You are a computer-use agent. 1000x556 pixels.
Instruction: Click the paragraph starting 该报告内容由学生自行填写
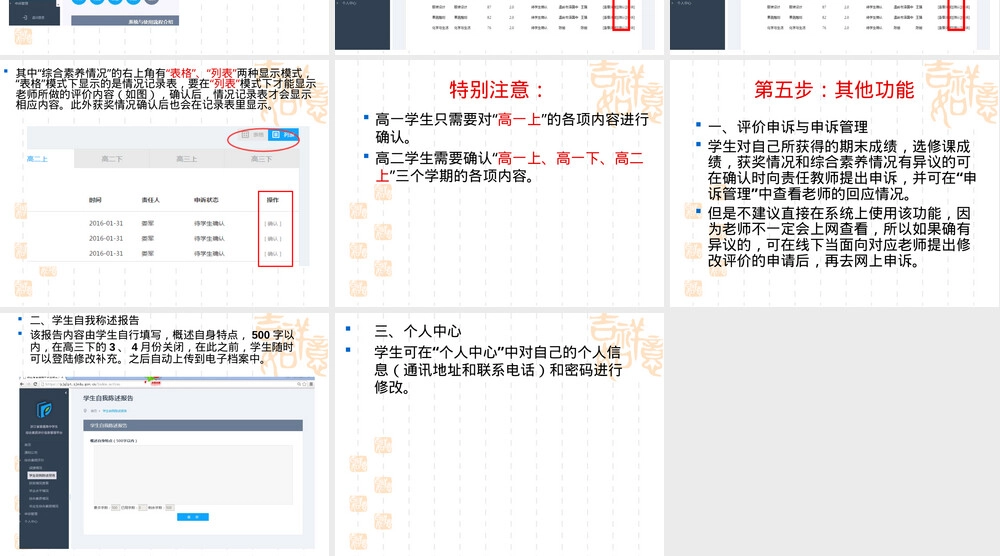(162, 347)
